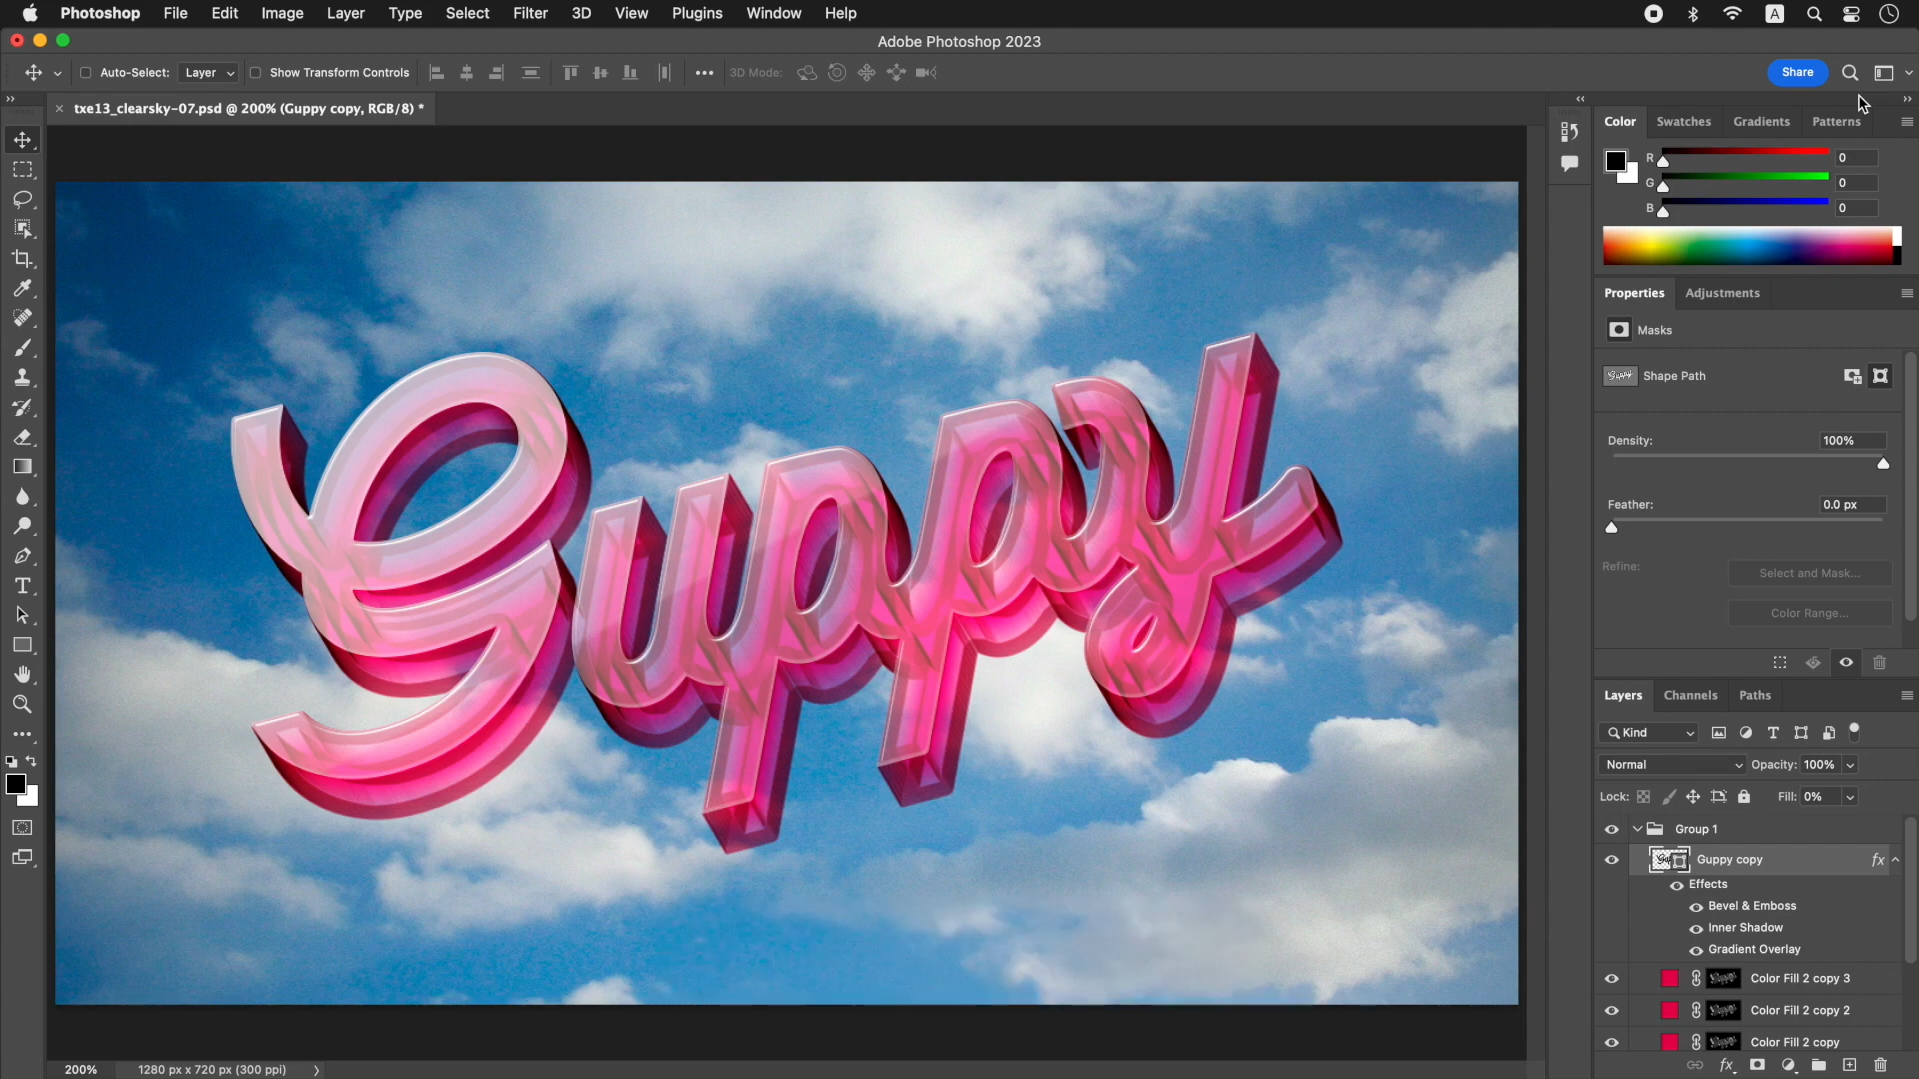Image resolution: width=1919 pixels, height=1079 pixels.
Task: Switch to the Channels tab
Action: (1690, 695)
